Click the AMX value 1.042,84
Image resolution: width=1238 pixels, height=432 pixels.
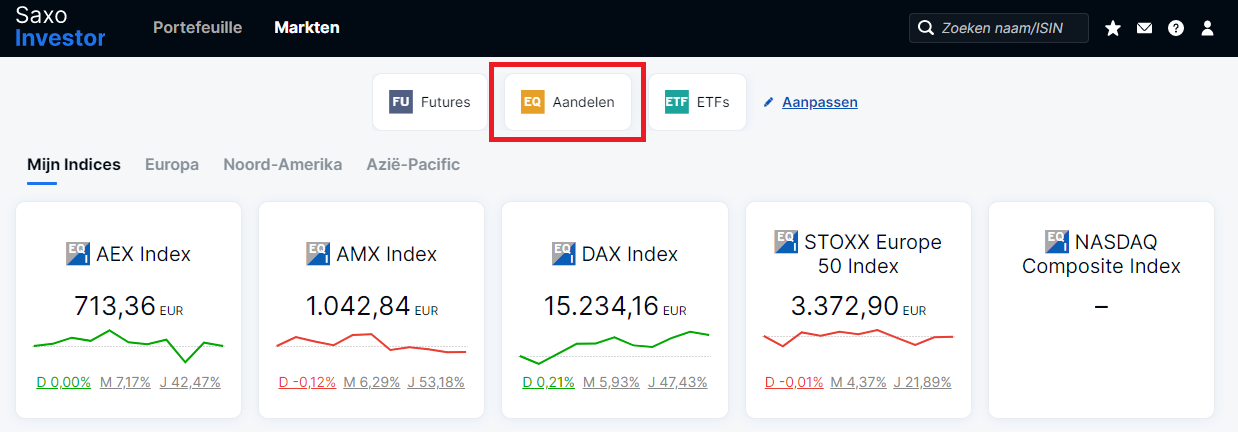356,305
